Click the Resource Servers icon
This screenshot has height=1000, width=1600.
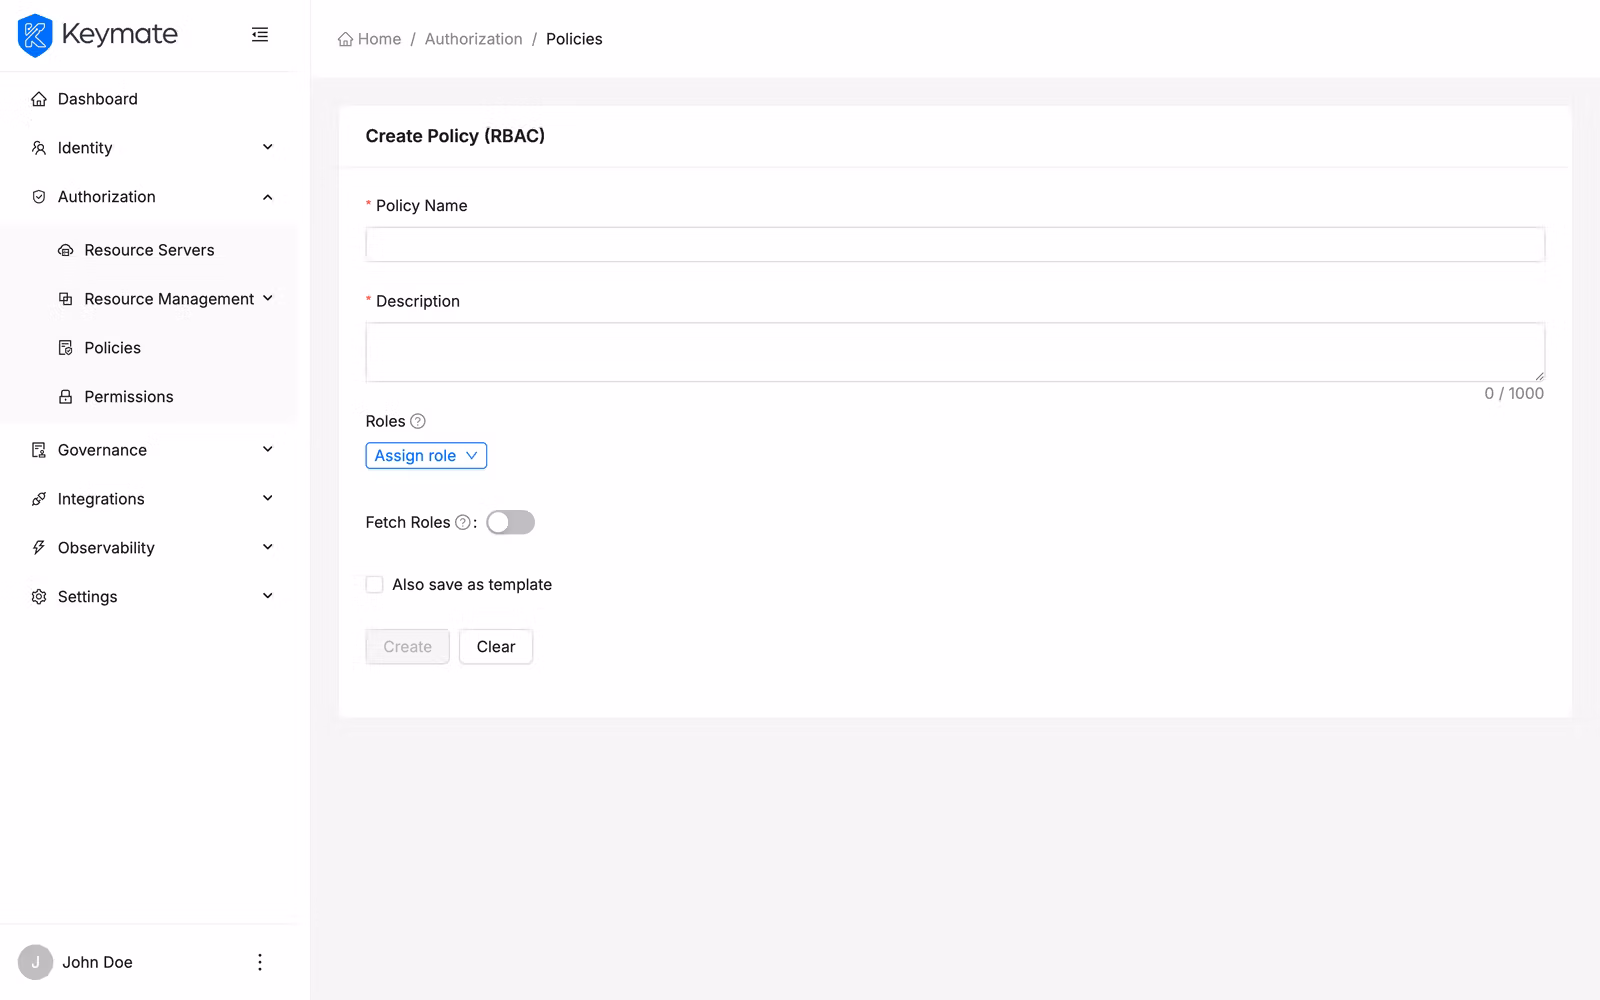point(65,249)
